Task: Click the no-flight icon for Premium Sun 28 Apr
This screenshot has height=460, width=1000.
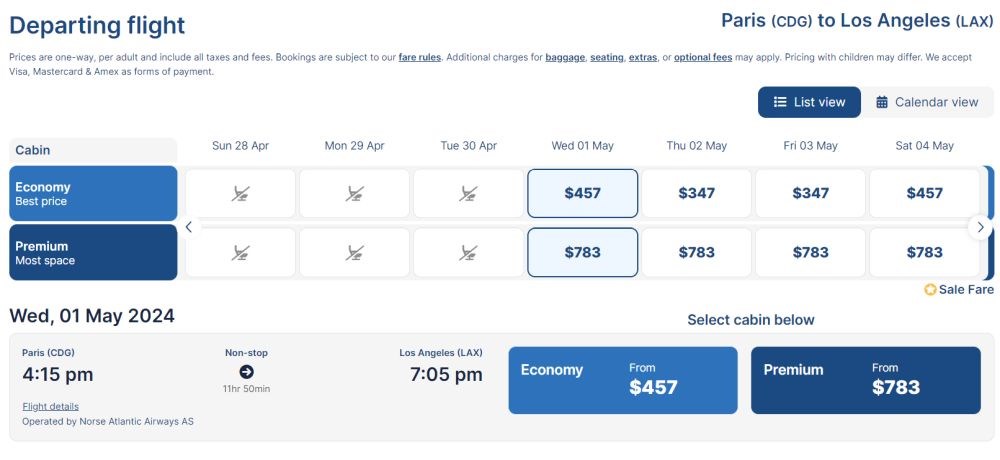Action: pyautogui.click(x=240, y=253)
